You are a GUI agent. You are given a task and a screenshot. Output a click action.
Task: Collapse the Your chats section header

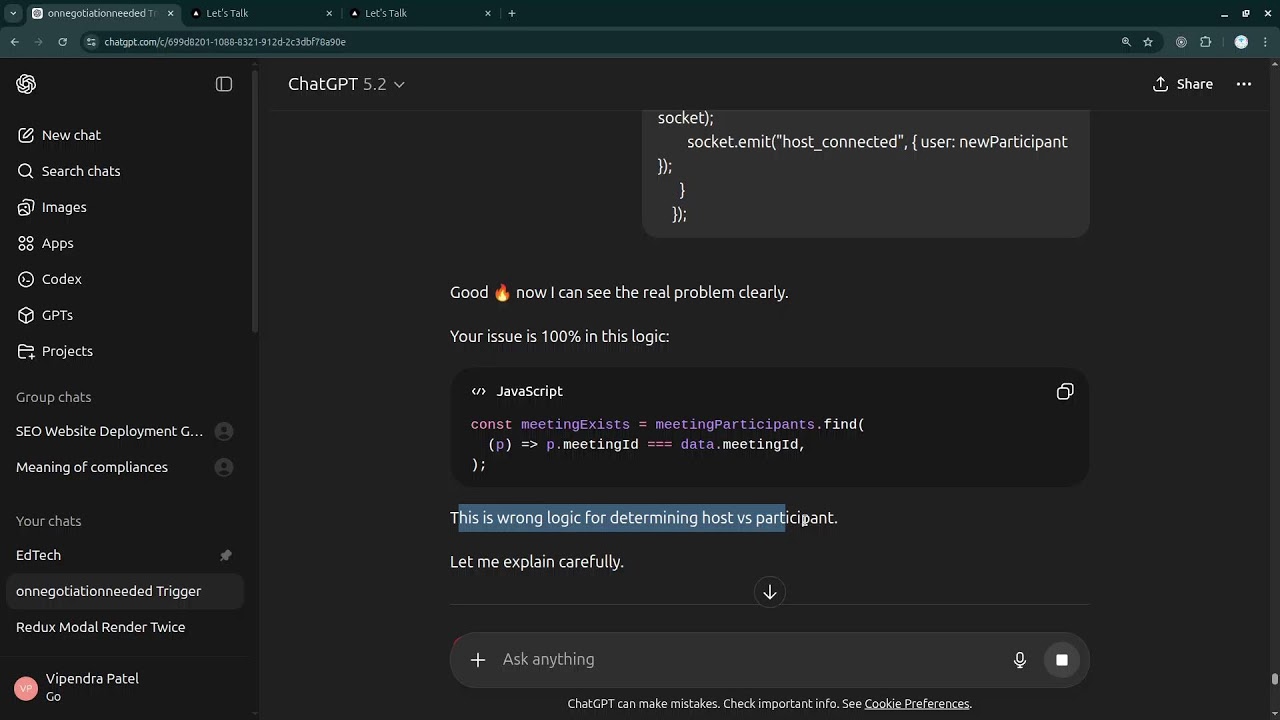(48, 521)
